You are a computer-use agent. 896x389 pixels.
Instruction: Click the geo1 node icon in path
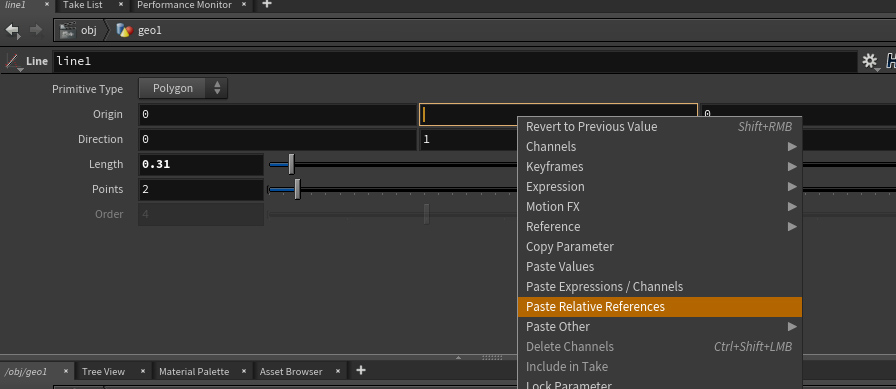(x=124, y=30)
